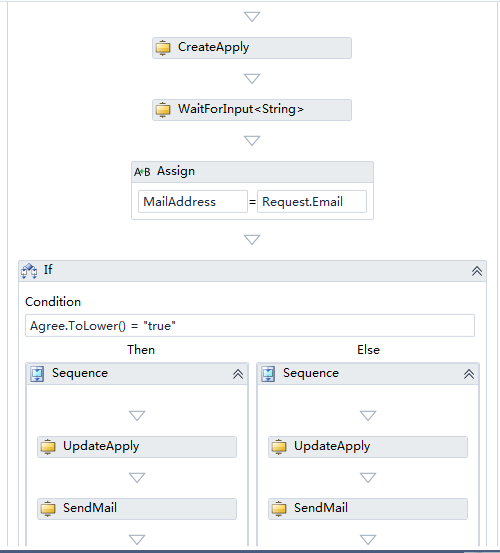Click the SendMail icon in Then branch
500x553 pixels.
[x=48, y=509]
